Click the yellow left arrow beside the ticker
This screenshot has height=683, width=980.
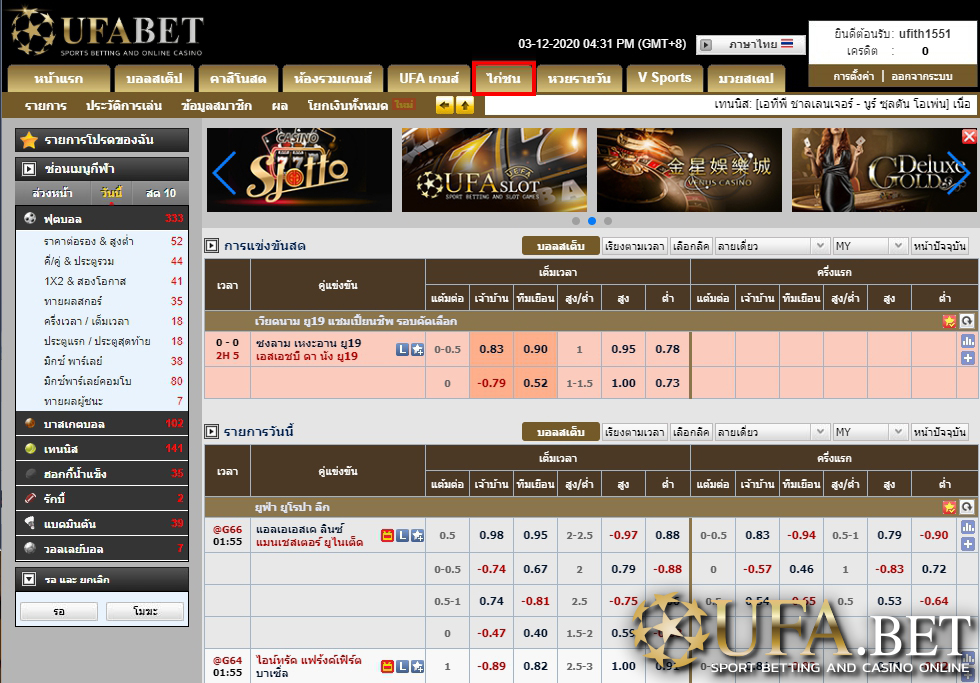444,106
